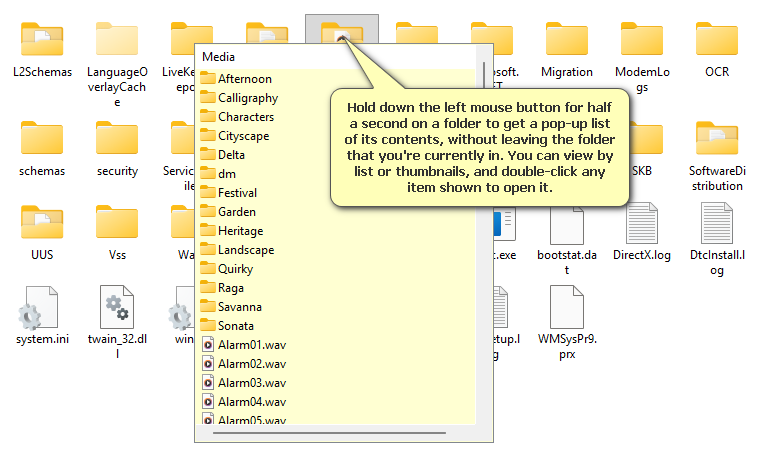Click Alarm01.wav in the Media list
The height and width of the screenshot is (460, 758).
(251, 345)
